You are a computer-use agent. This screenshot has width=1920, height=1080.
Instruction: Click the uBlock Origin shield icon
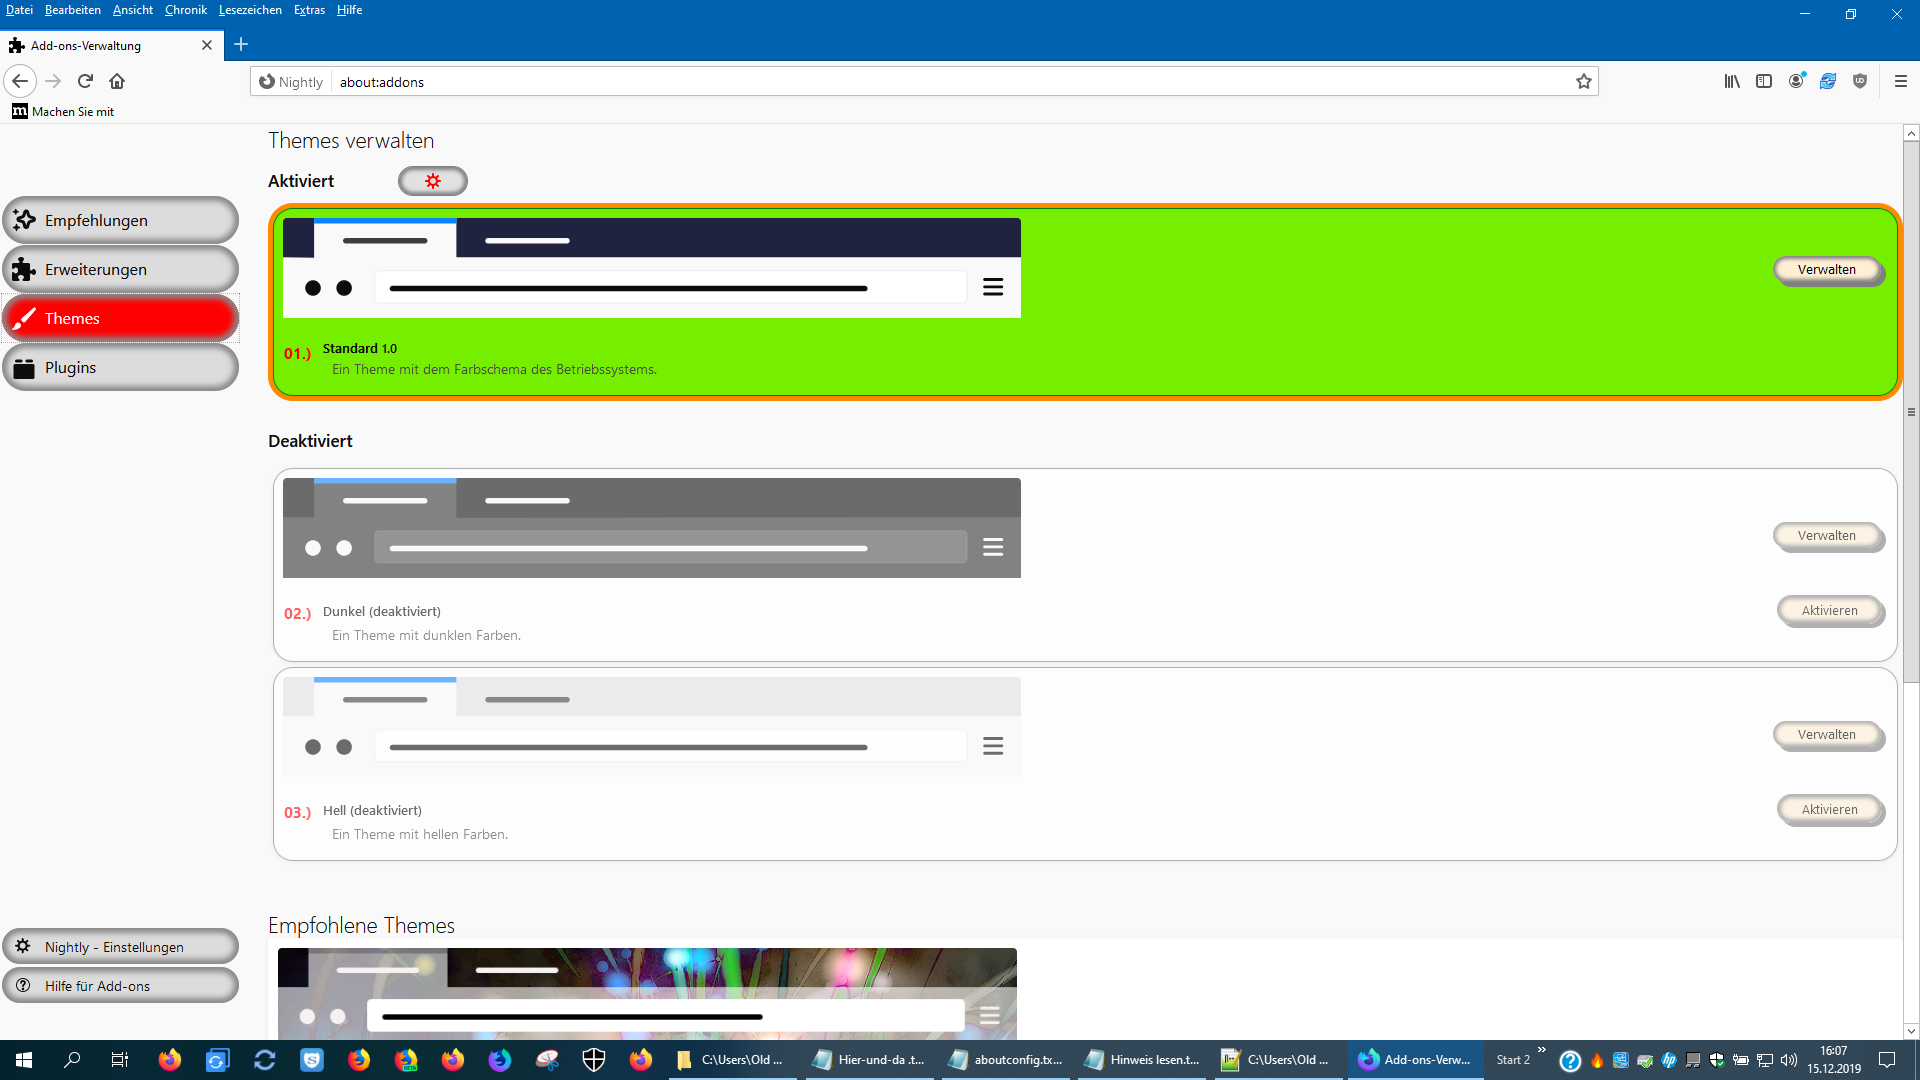coord(1860,81)
